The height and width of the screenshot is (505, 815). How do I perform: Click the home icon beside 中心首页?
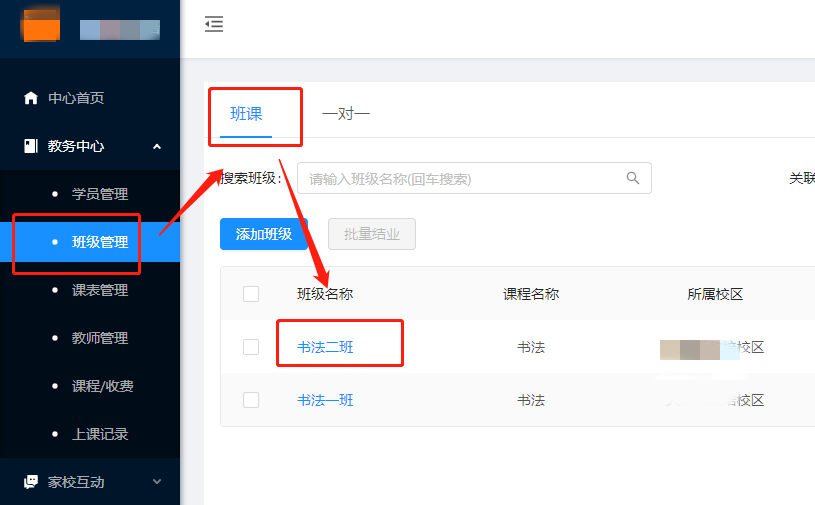31,98
